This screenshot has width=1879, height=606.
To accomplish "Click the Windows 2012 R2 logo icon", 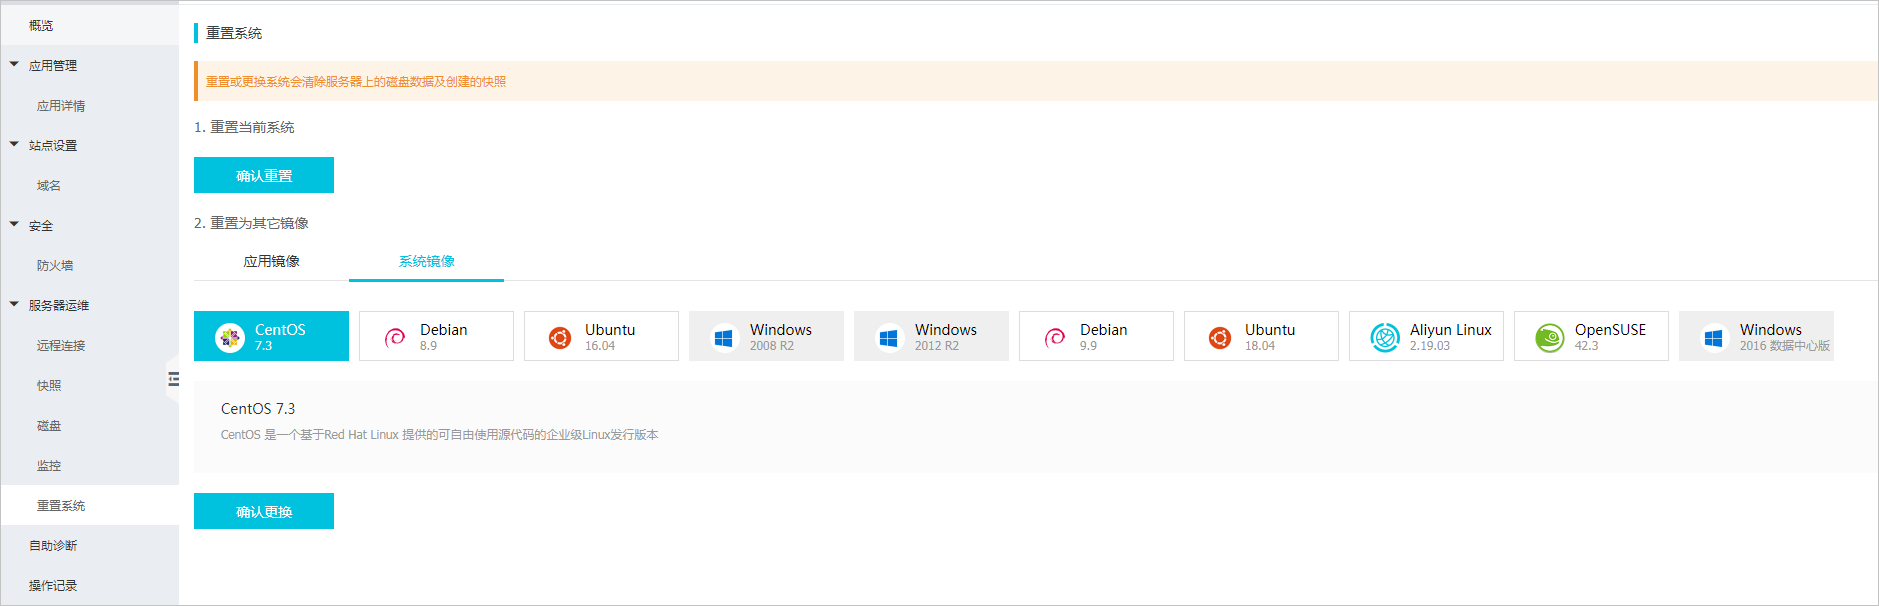I will [889, 338].
